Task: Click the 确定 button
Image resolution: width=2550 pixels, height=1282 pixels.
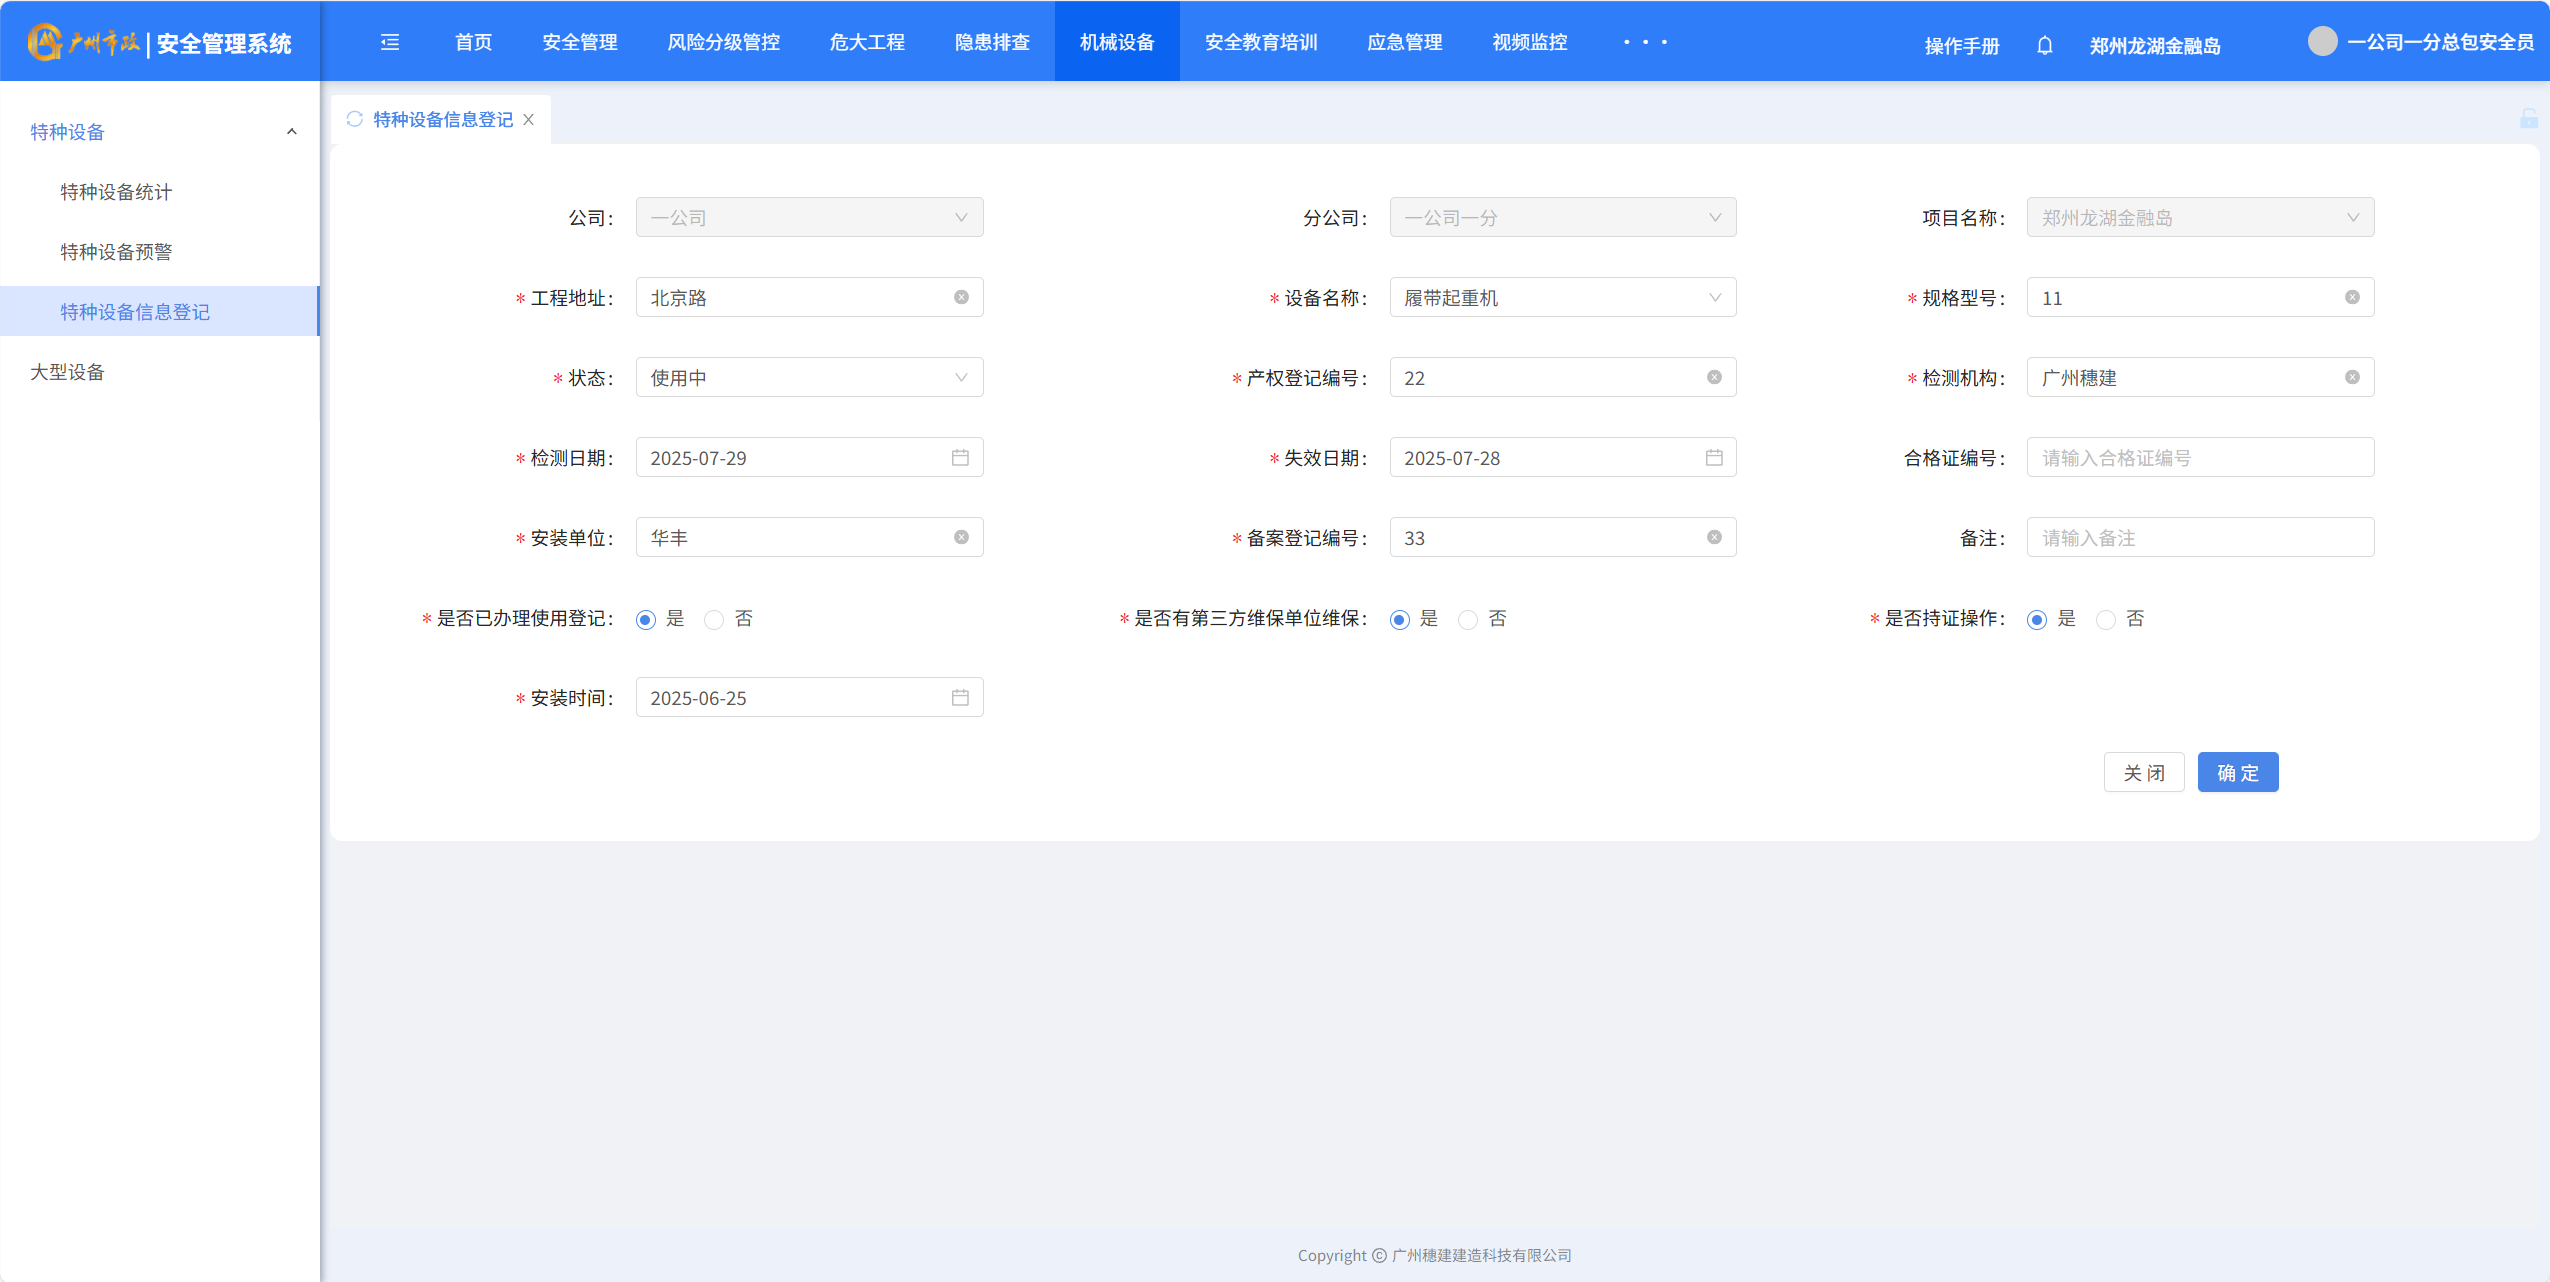Action: tap(2237, 772)
